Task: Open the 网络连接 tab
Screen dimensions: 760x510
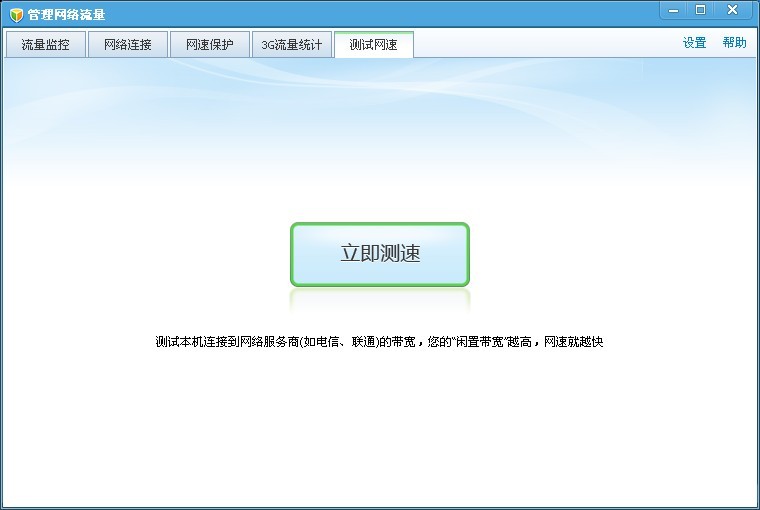Action: click(127, 45)
